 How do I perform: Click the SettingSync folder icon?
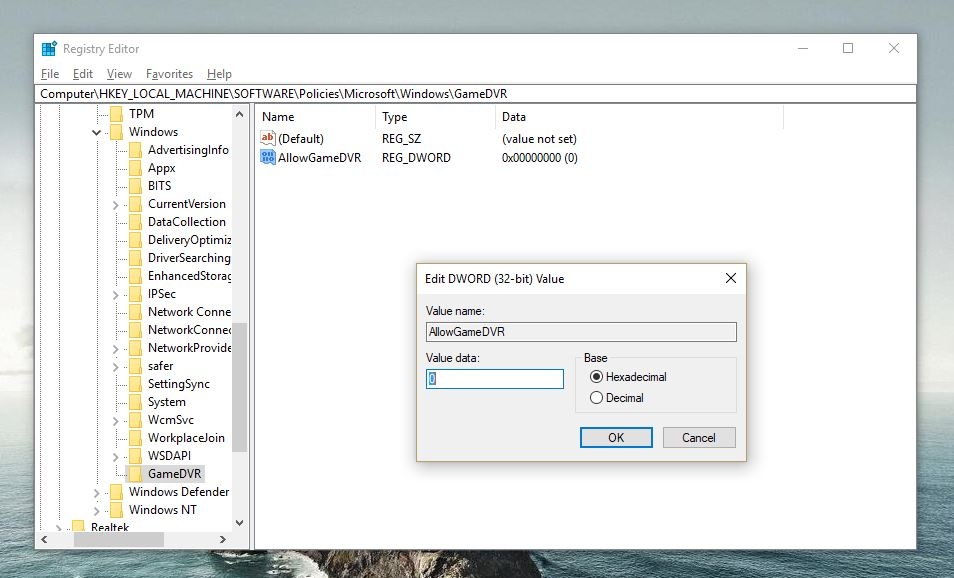[x=136, y=384]
